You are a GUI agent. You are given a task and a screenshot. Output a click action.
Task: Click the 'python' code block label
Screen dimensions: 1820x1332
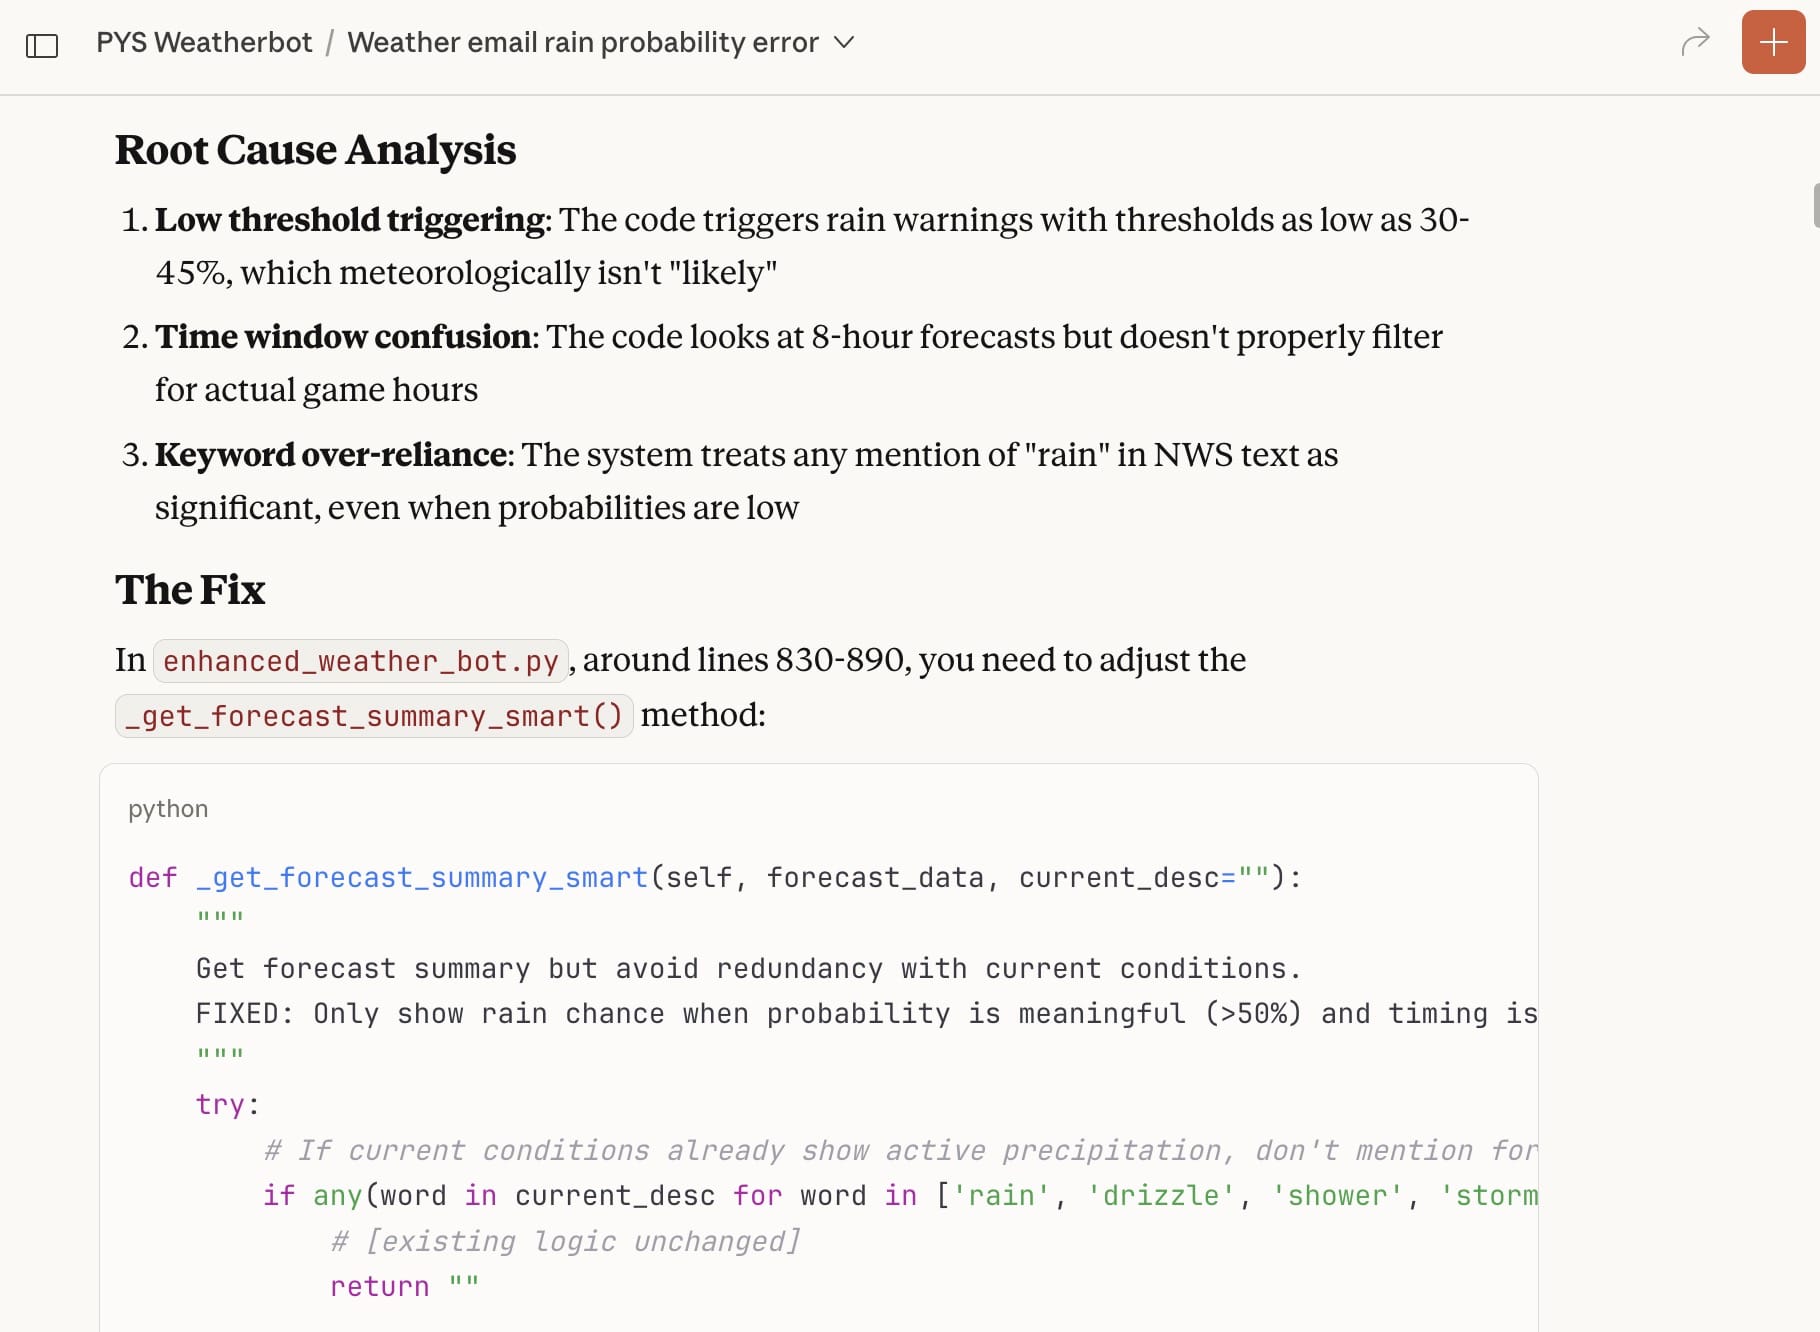click(168, 809)
